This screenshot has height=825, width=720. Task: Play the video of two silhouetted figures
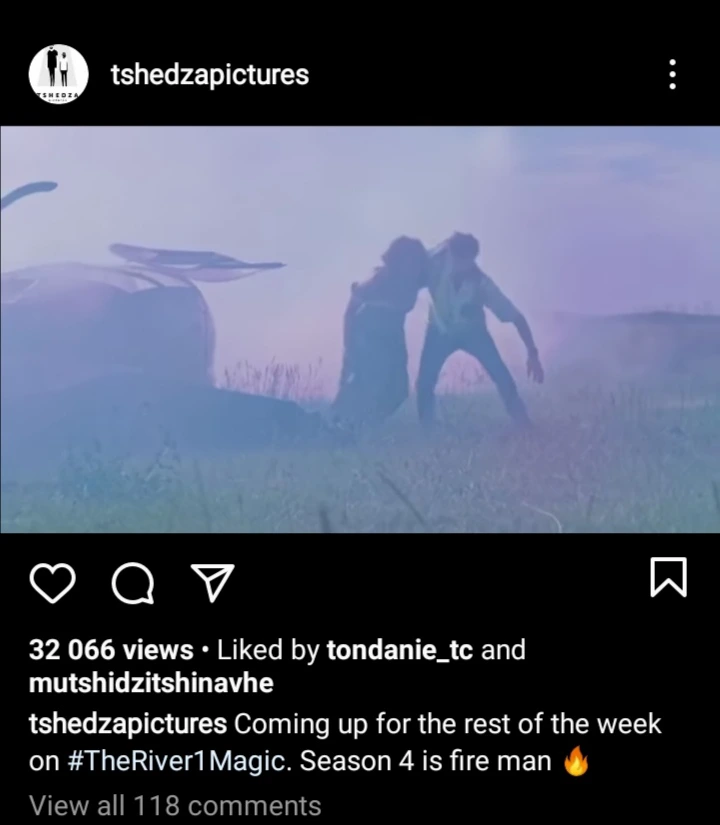coord(360,329)
